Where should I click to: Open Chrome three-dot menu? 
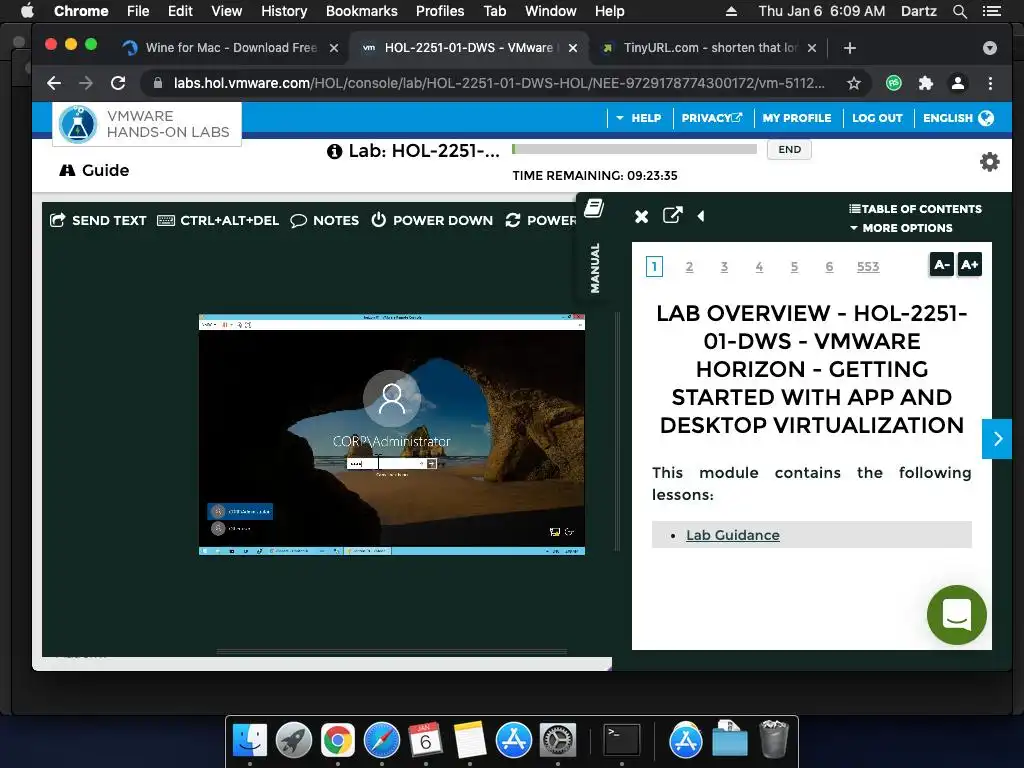[x=990, y=83]
